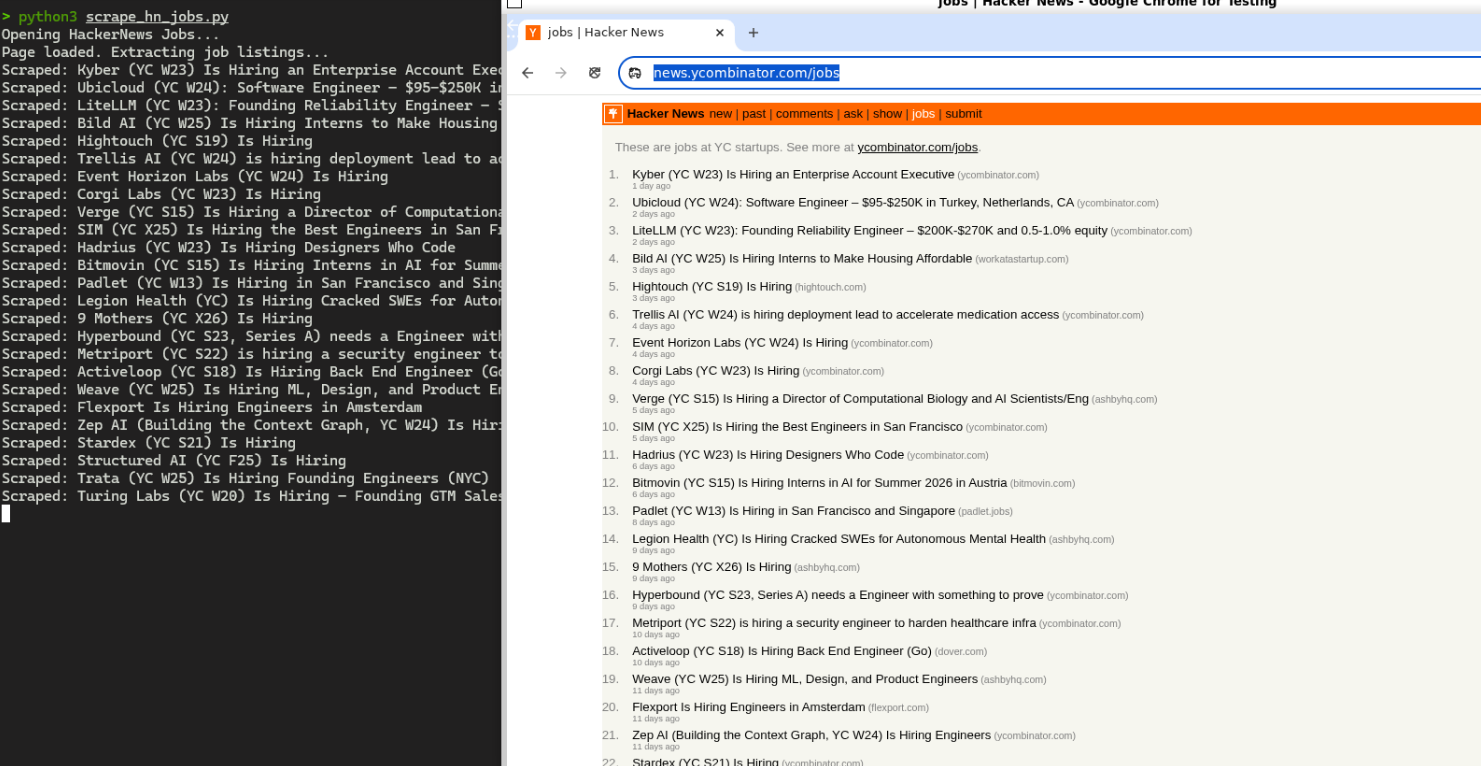The image size is (1481, 766).
Task: Open Hadrius Designers Who Code listing on webpage
Action: point(768,455)
